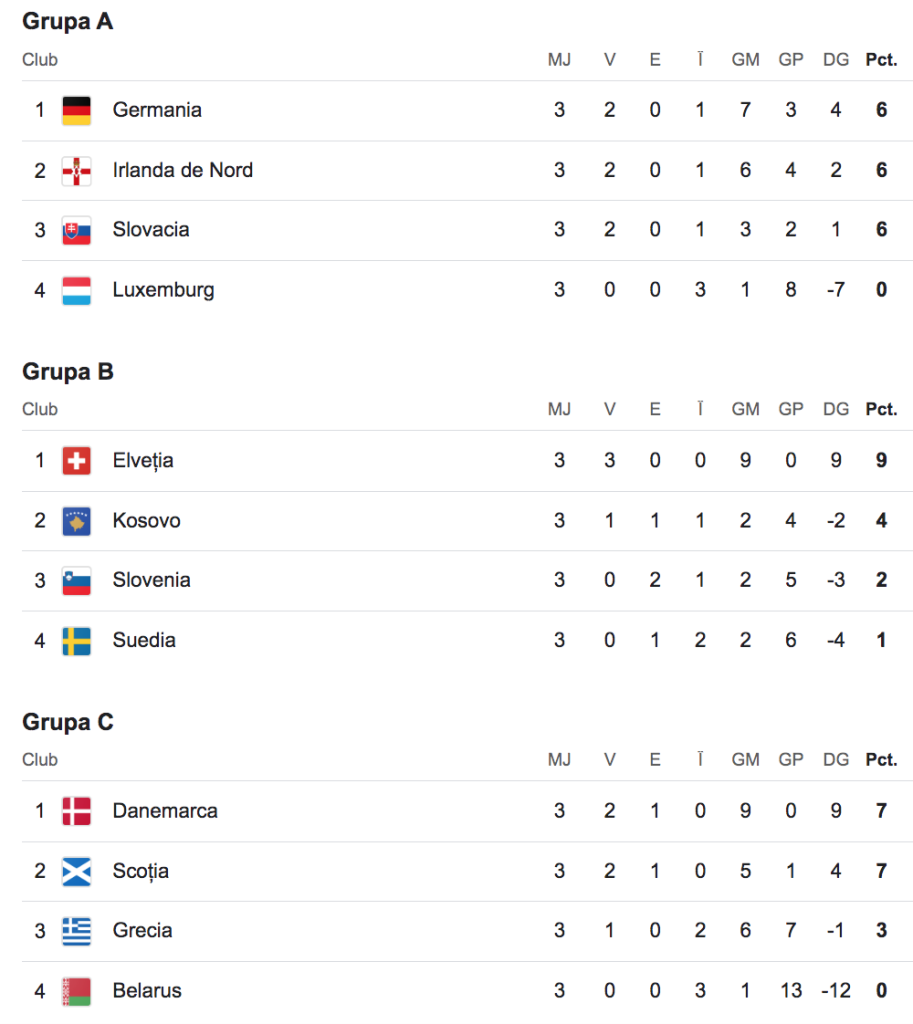Select the Elveția team name
Viewport: 913px width, 1024px height.
point(143,461)
